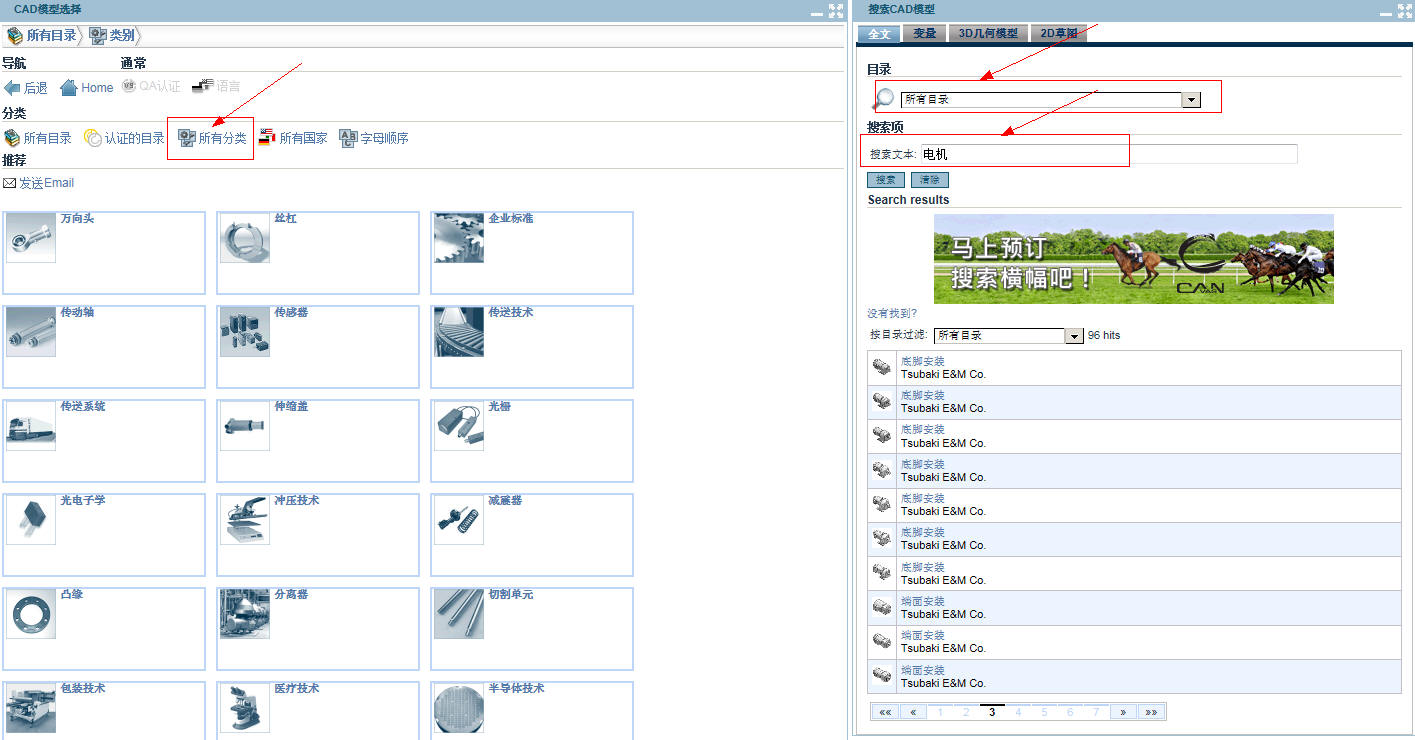Open the 2D草图 tab
Viewport: 1415px width, 740px height.
pyautogui.click(x=1059, y=33)
